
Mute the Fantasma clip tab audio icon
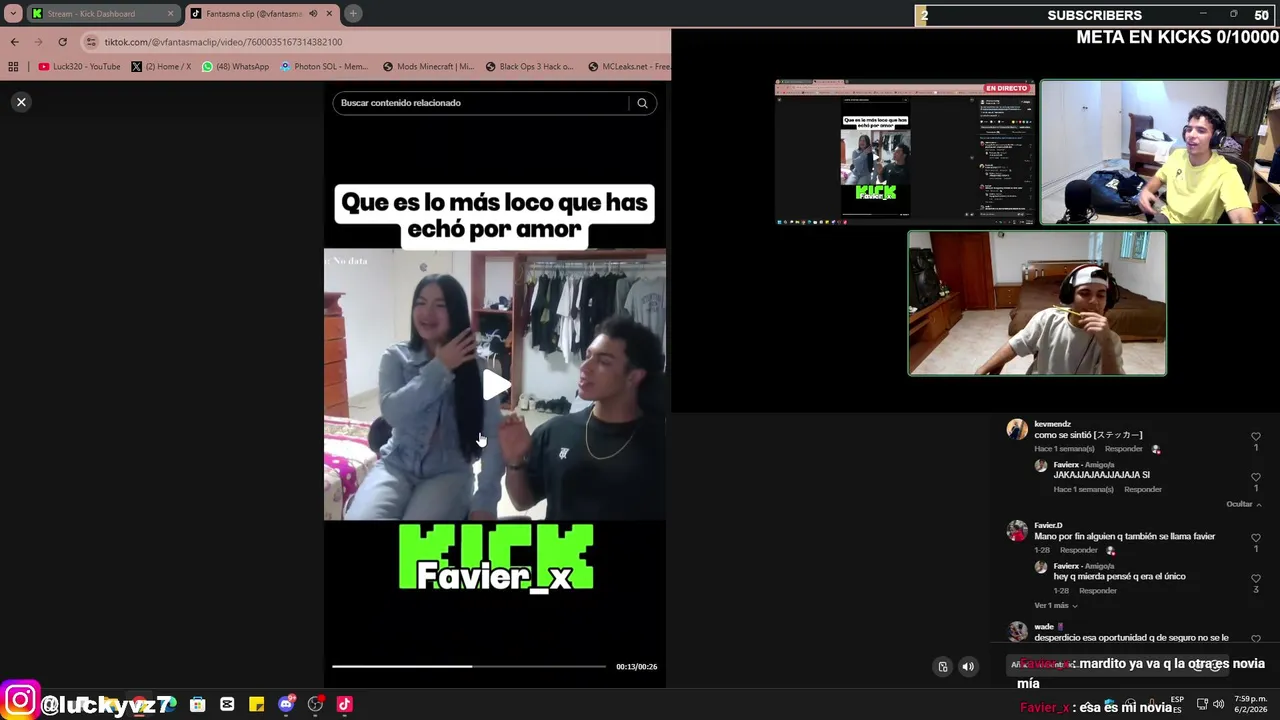tap(313, 14)
